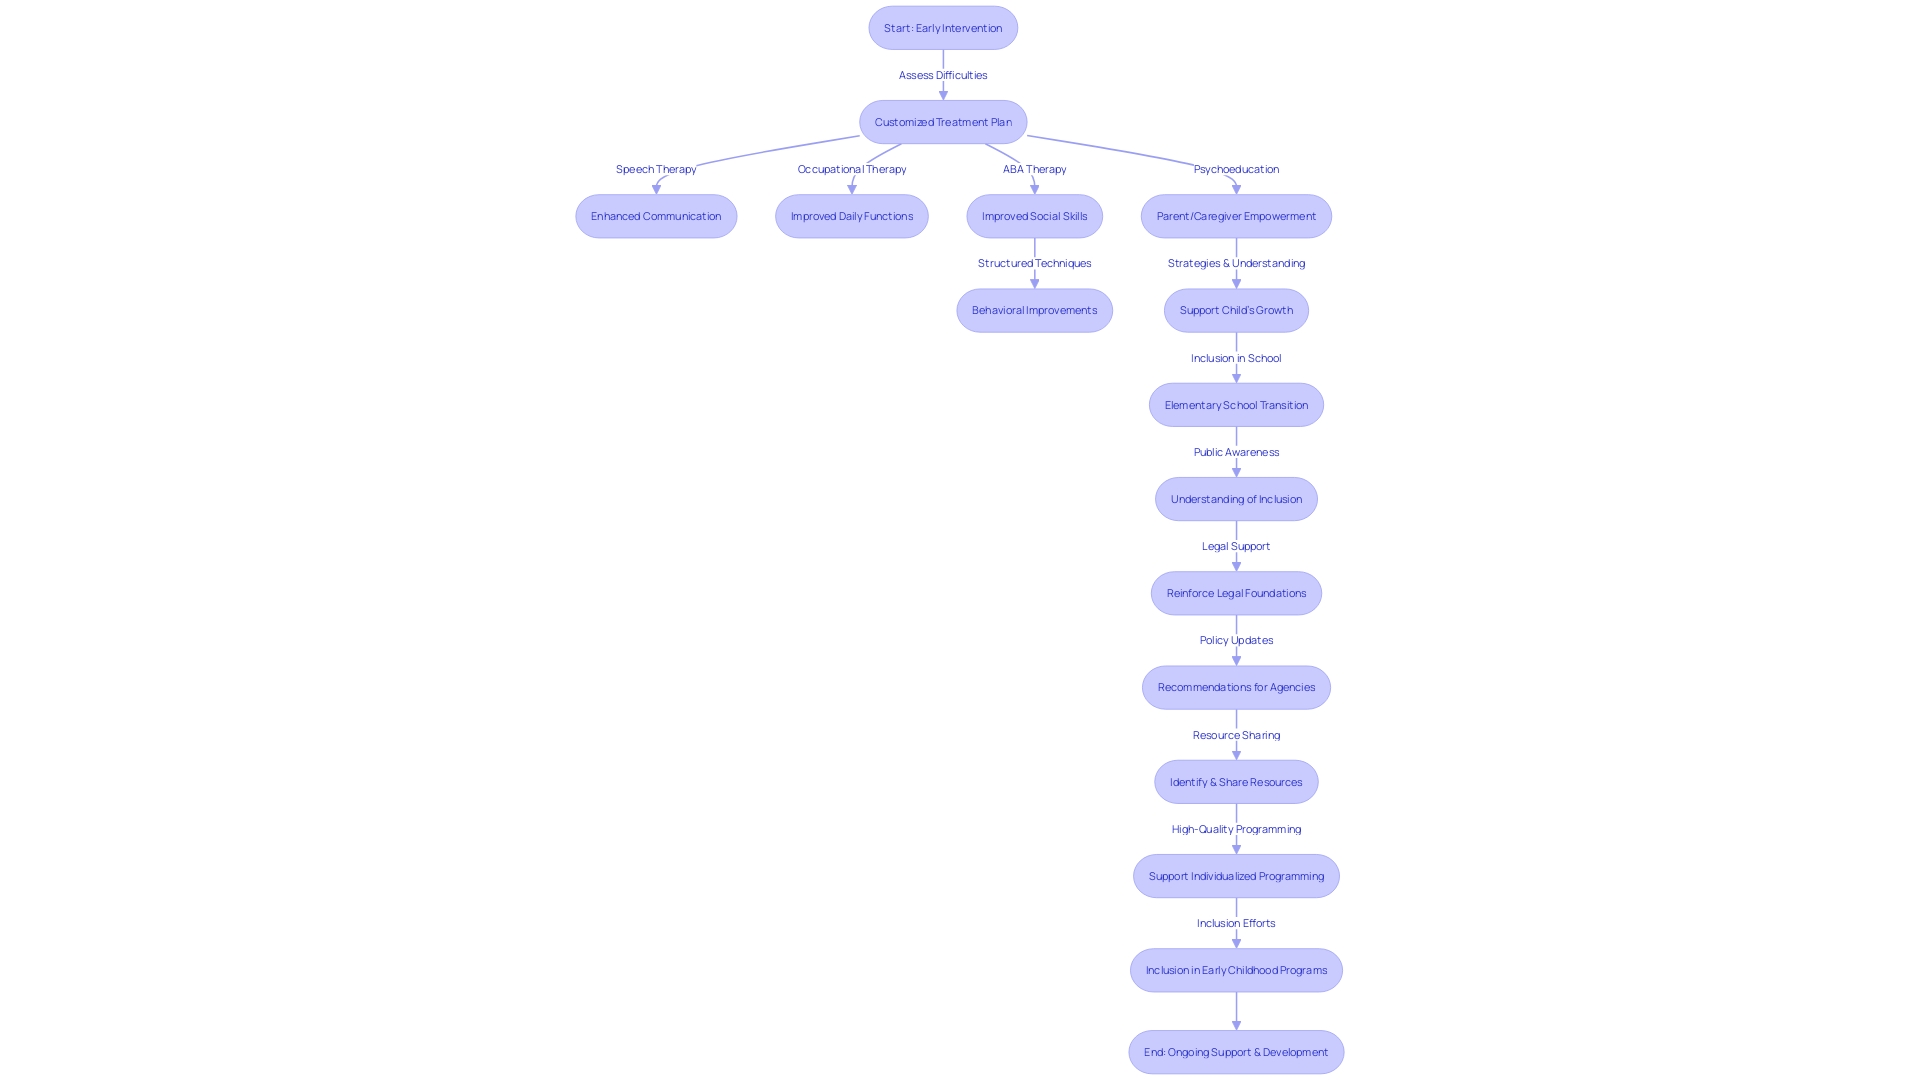
Task: Toggle visibility of Support Child's Growth node
Action: tap(1236, 310)
